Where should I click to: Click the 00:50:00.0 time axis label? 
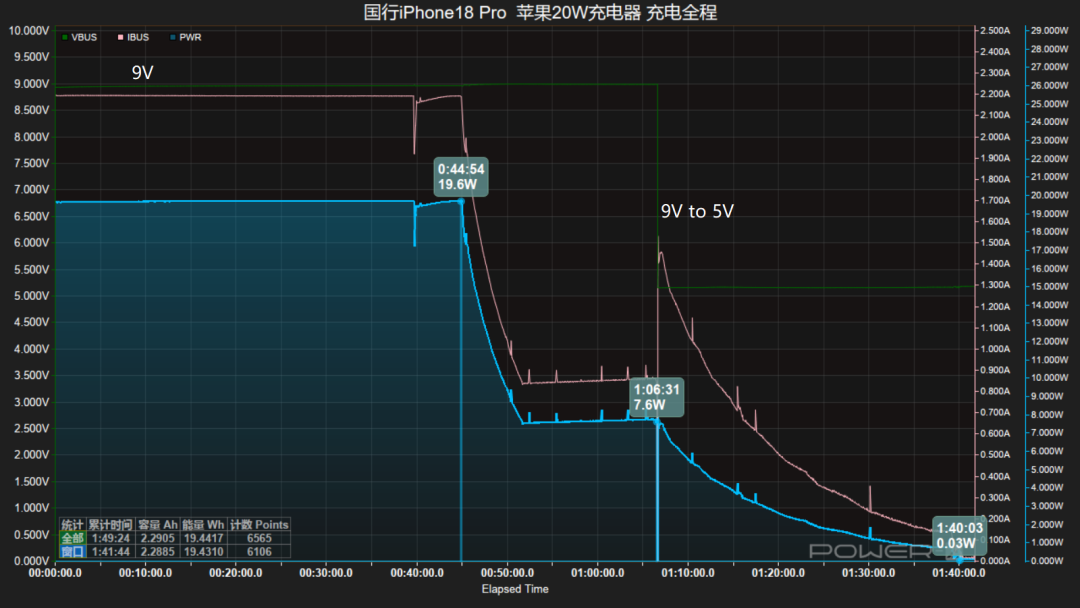coord(507,573)
